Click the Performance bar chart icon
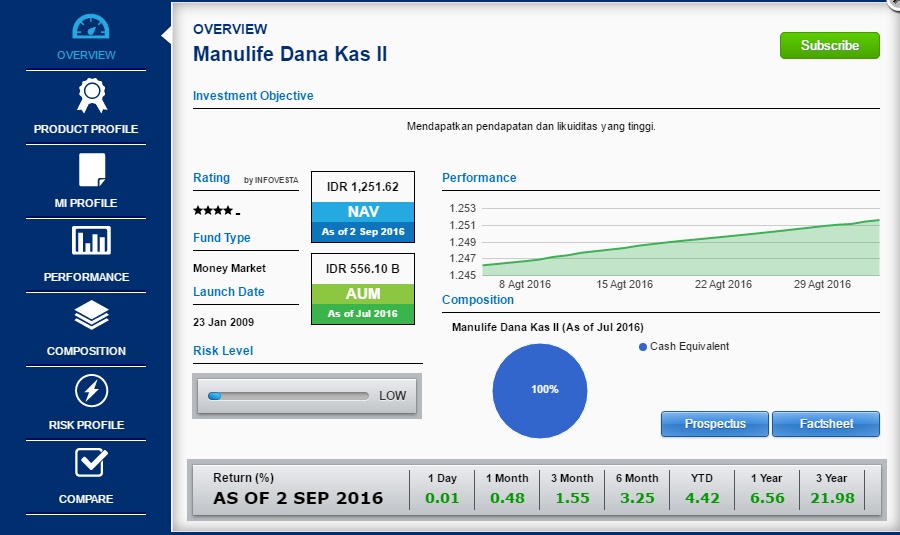 click(91, 240)
